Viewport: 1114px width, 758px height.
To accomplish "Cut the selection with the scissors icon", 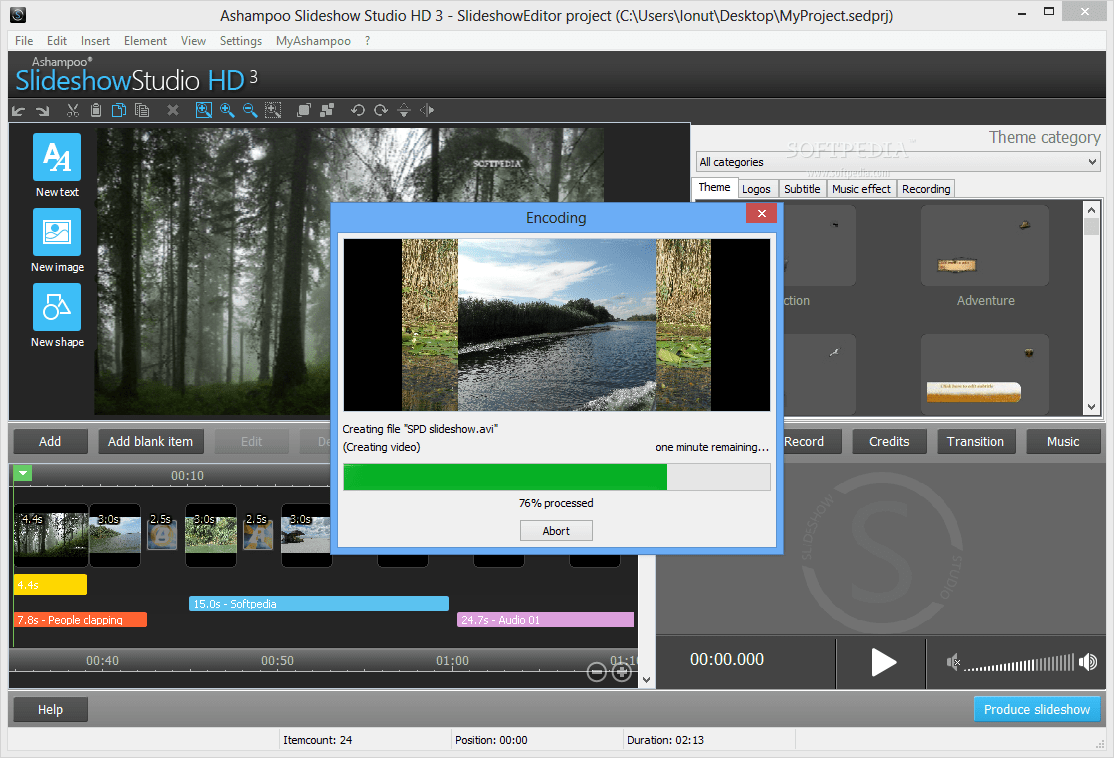I will (73, 110).
